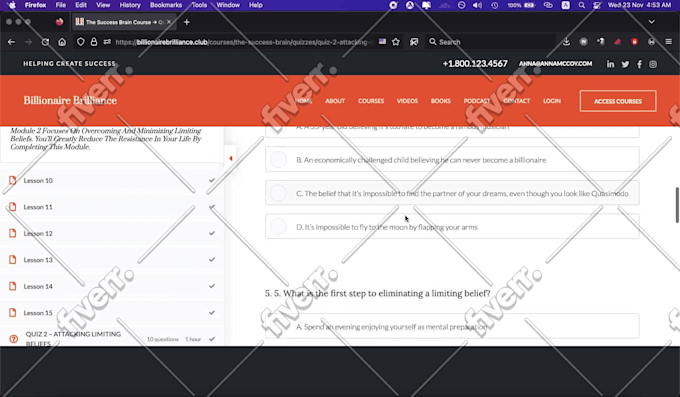This screenshot has height=397, width=680.
Task: Click the browser Search field
Action: coord(490,42)
